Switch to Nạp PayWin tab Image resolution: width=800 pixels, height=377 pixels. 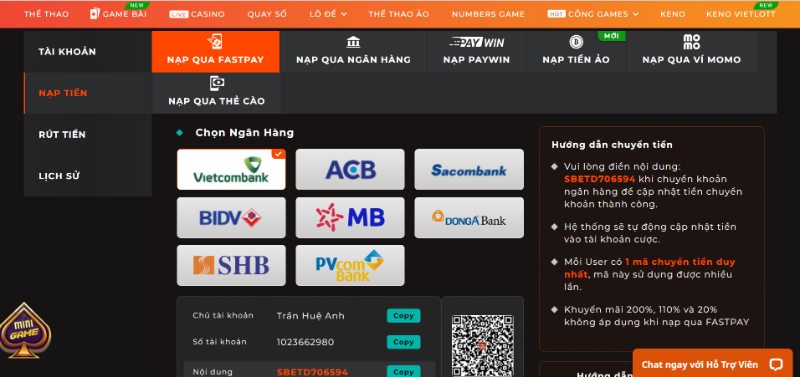[x=476, y=52]
